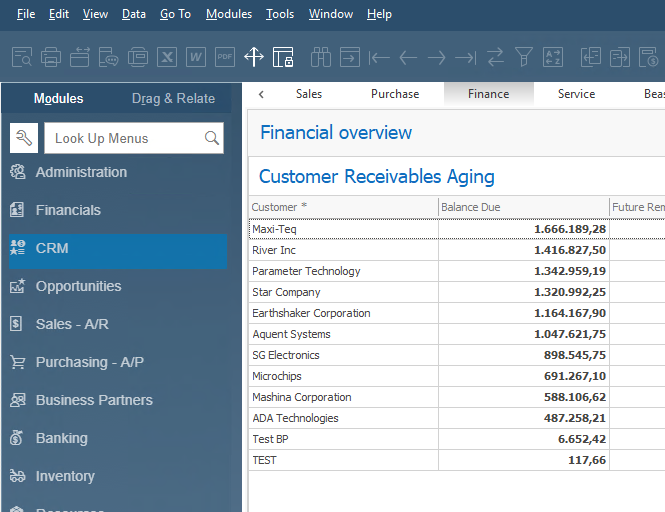665x512 pixels.
Task: Click the left chevron before Sales tab
Action: click(261, 94)
